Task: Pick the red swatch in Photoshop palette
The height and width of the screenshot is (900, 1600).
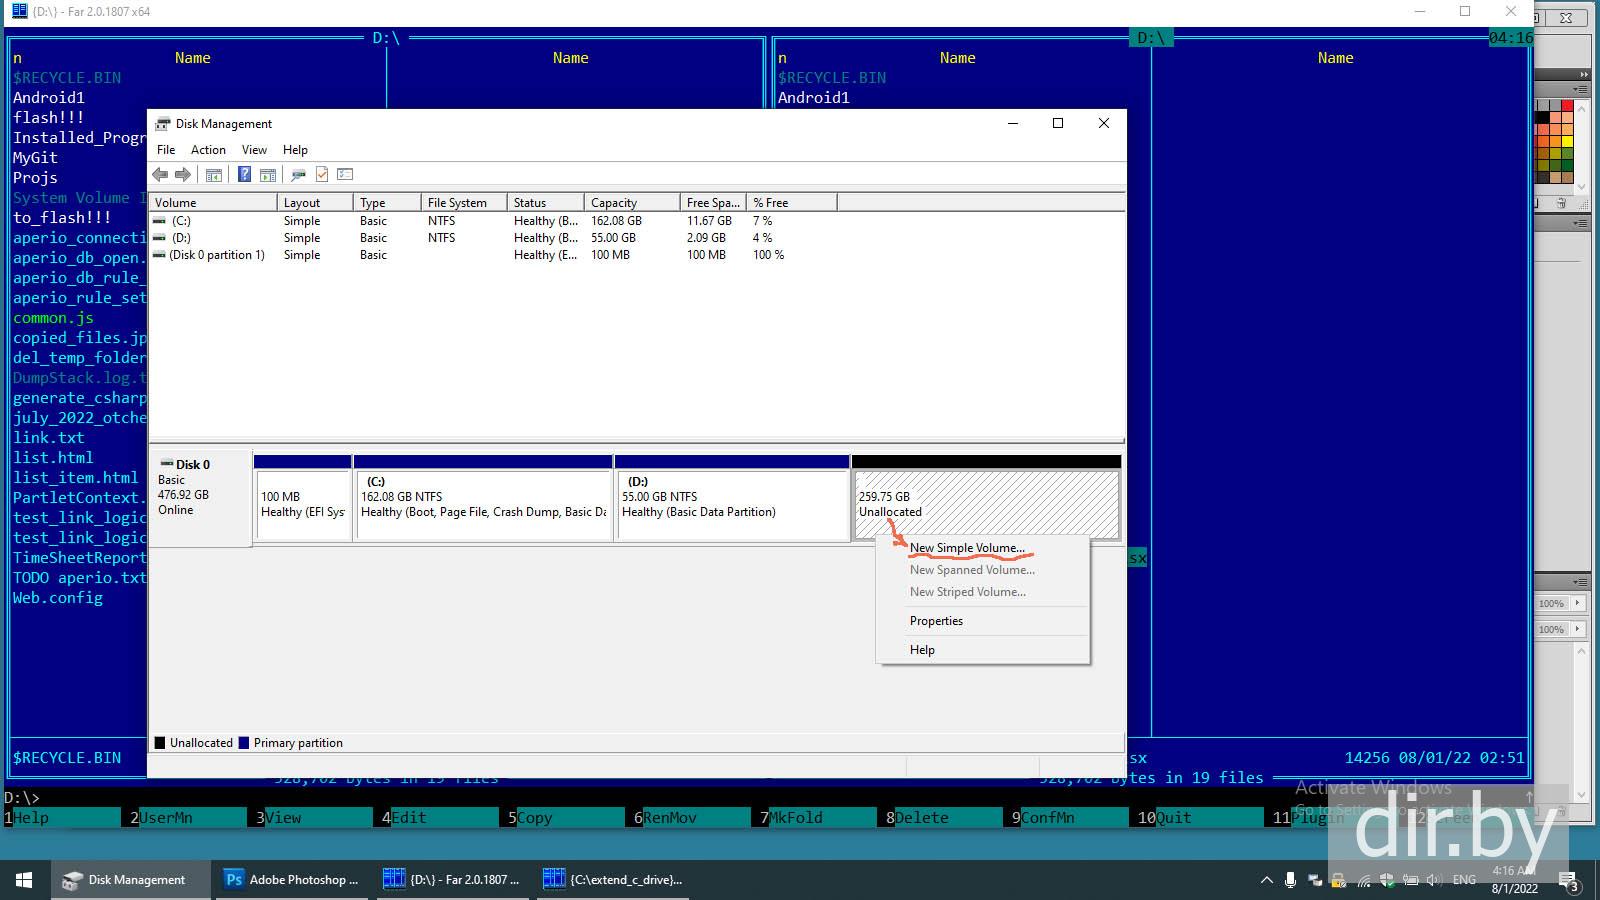Action: [1567, 106]
